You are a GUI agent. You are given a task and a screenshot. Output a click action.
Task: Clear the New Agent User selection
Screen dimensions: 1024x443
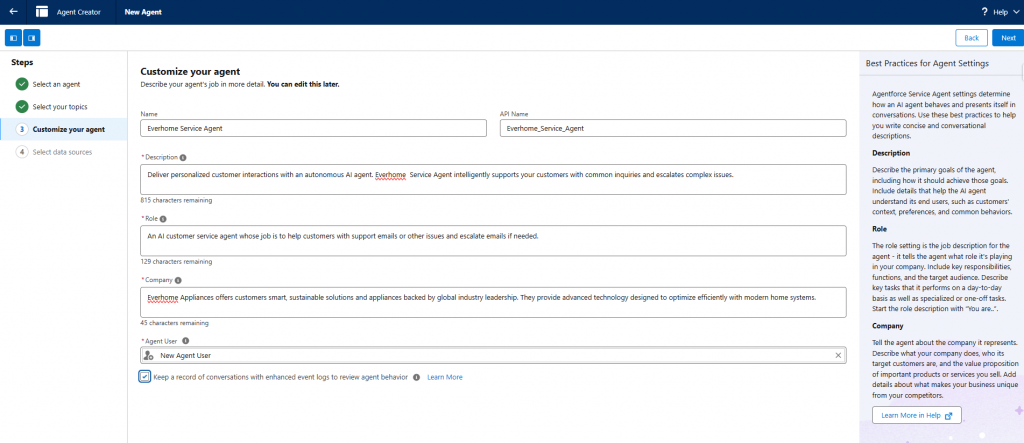[x=838, y=355]
